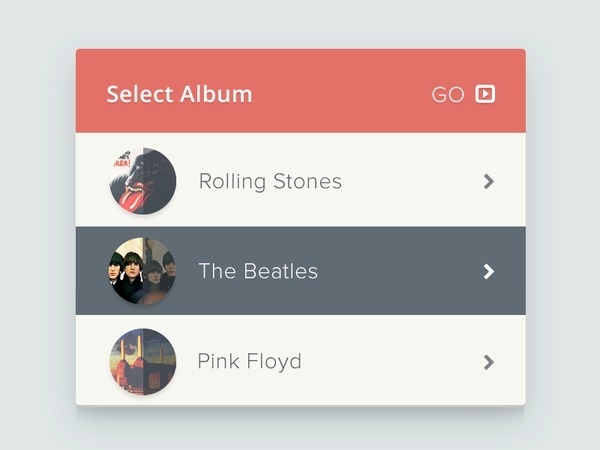Image resolution: width=600 pixels, height=450 pixels.
Task: Expand Rolling Stones via its chevron arrow
Action: click(x=489, y=181)
